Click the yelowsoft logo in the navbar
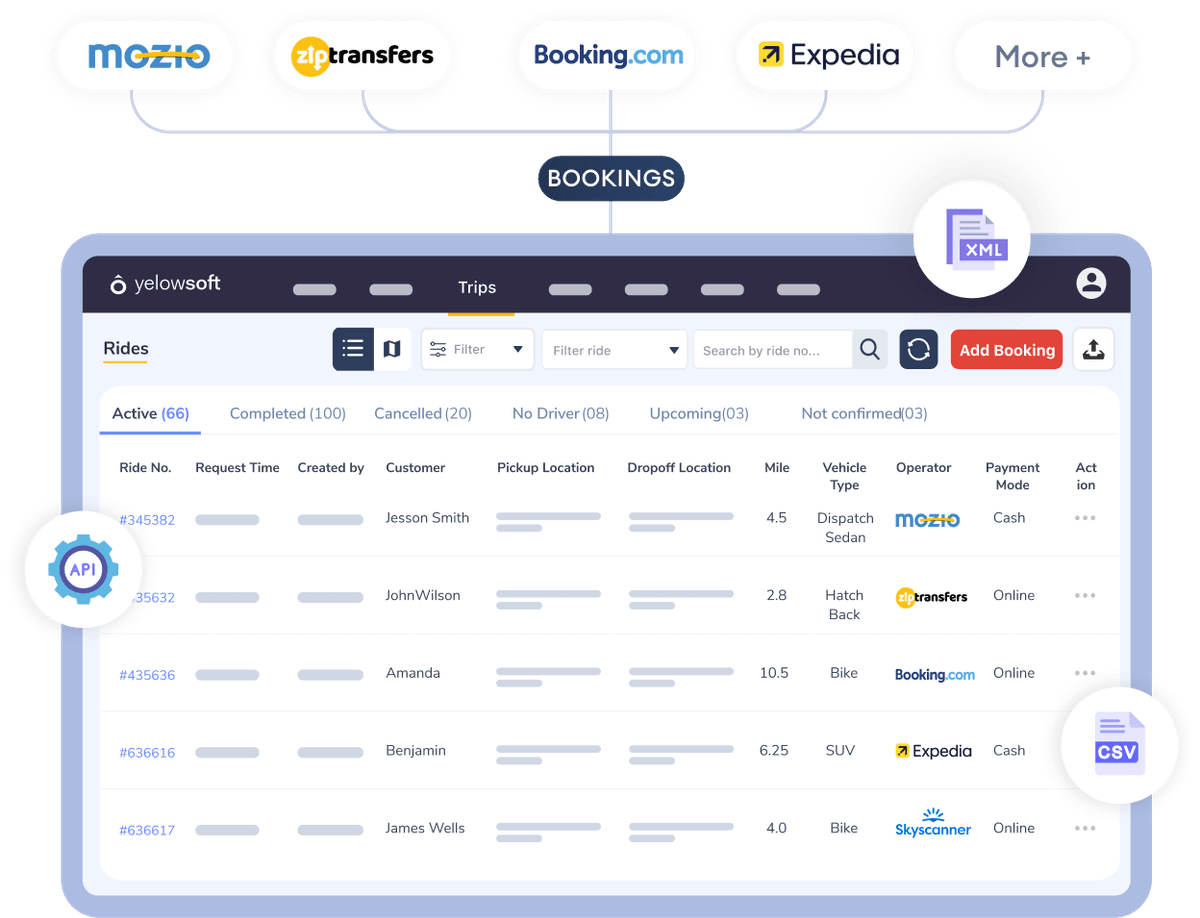This screenshot has width=1200, height=918. click(163, 283)
